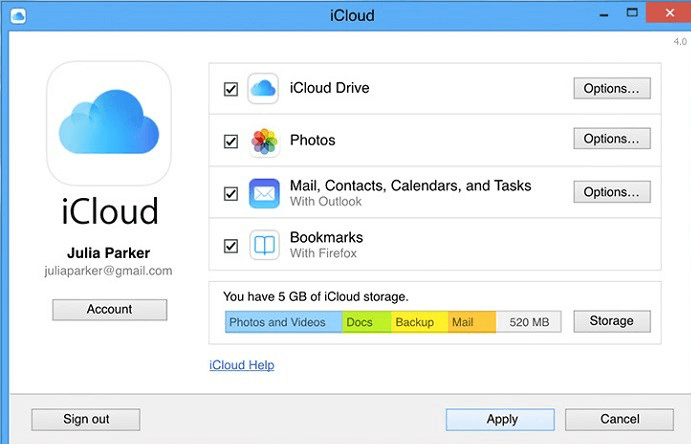Click the Mail envelope icon
Image resolution: width=692 pixels, height=444 pixels.
tap(264, 193)
